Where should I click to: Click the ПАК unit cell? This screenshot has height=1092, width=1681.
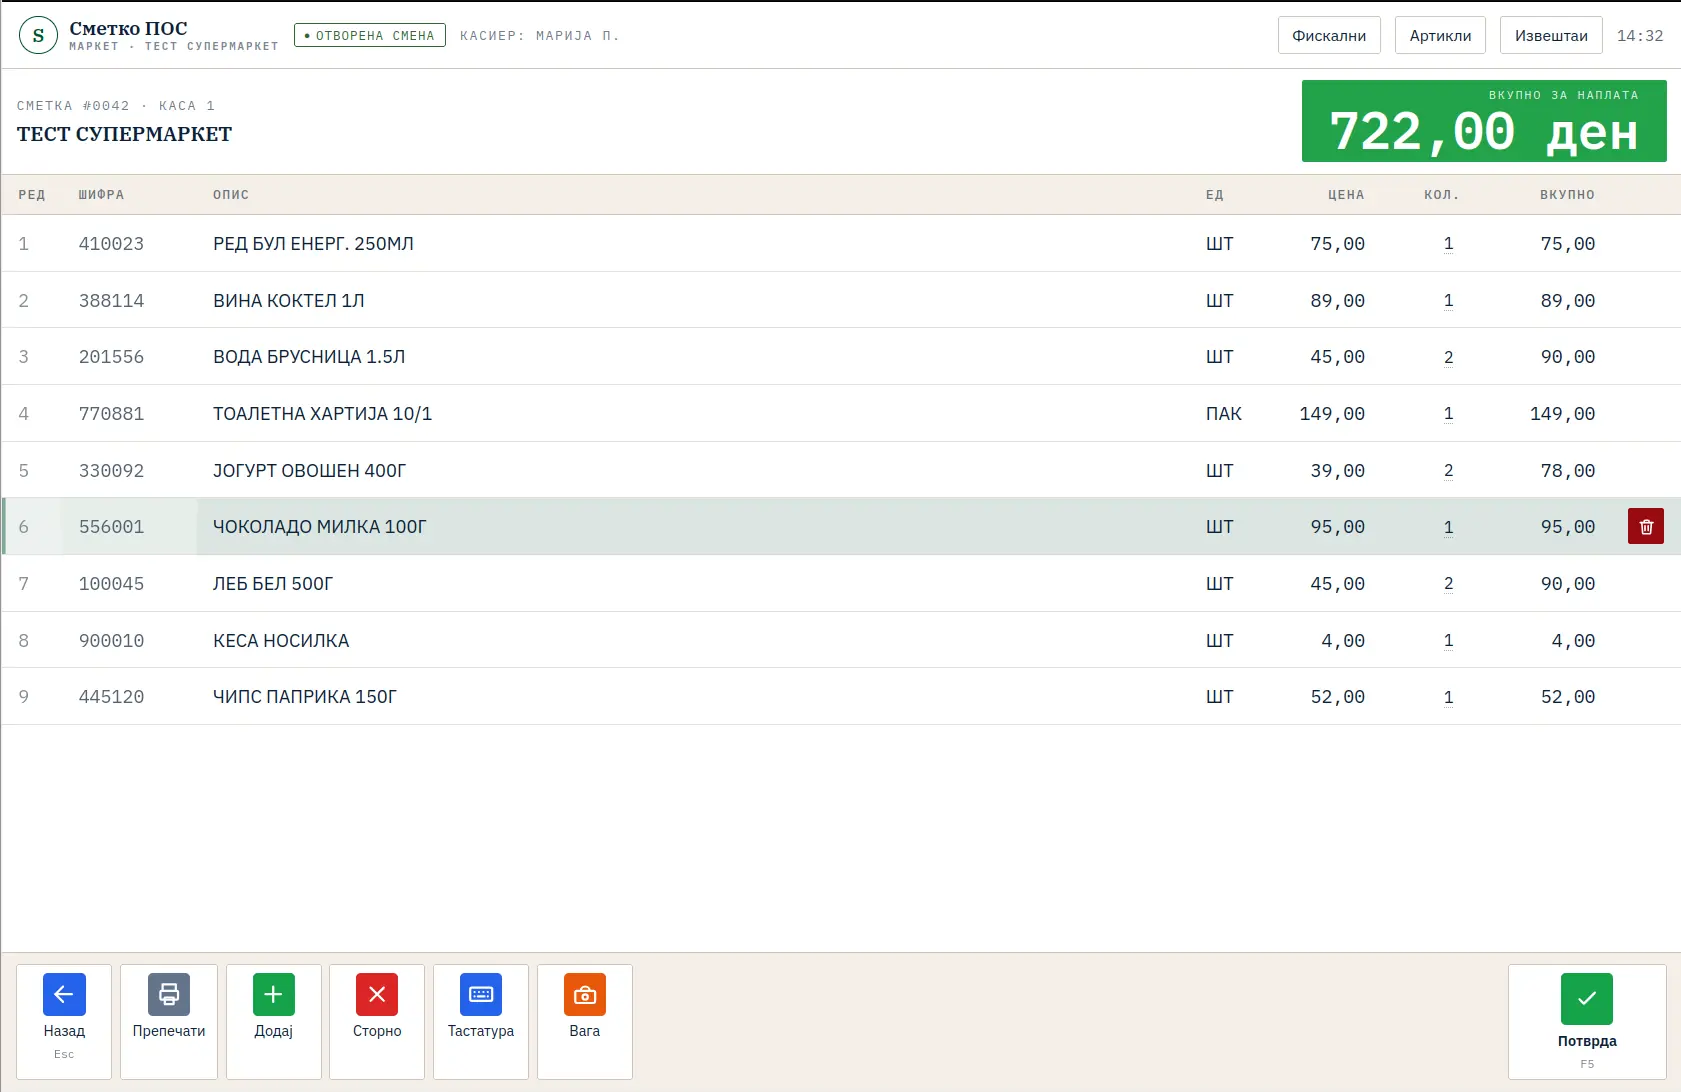pos(1224,414)
